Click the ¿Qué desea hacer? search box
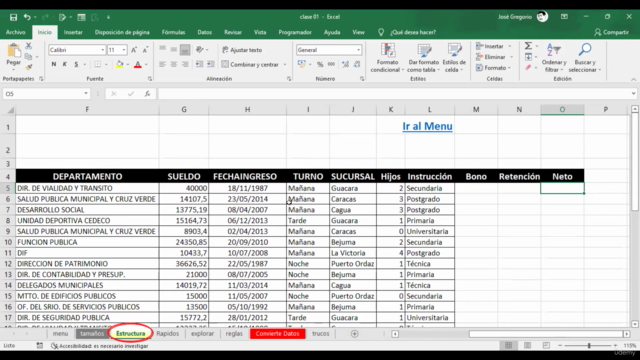The width and height of the screenshot is (640, 360). pos(413,32)
